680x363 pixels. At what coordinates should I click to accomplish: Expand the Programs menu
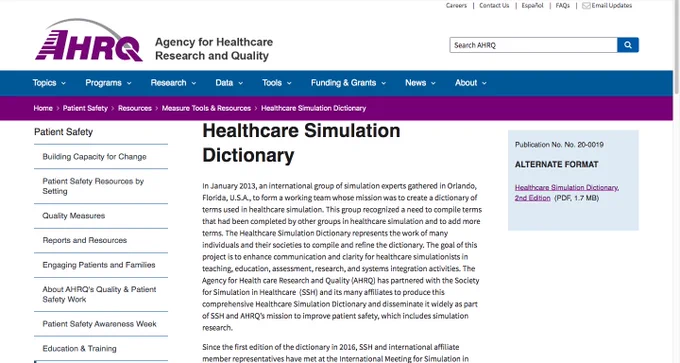pos(108,83)
